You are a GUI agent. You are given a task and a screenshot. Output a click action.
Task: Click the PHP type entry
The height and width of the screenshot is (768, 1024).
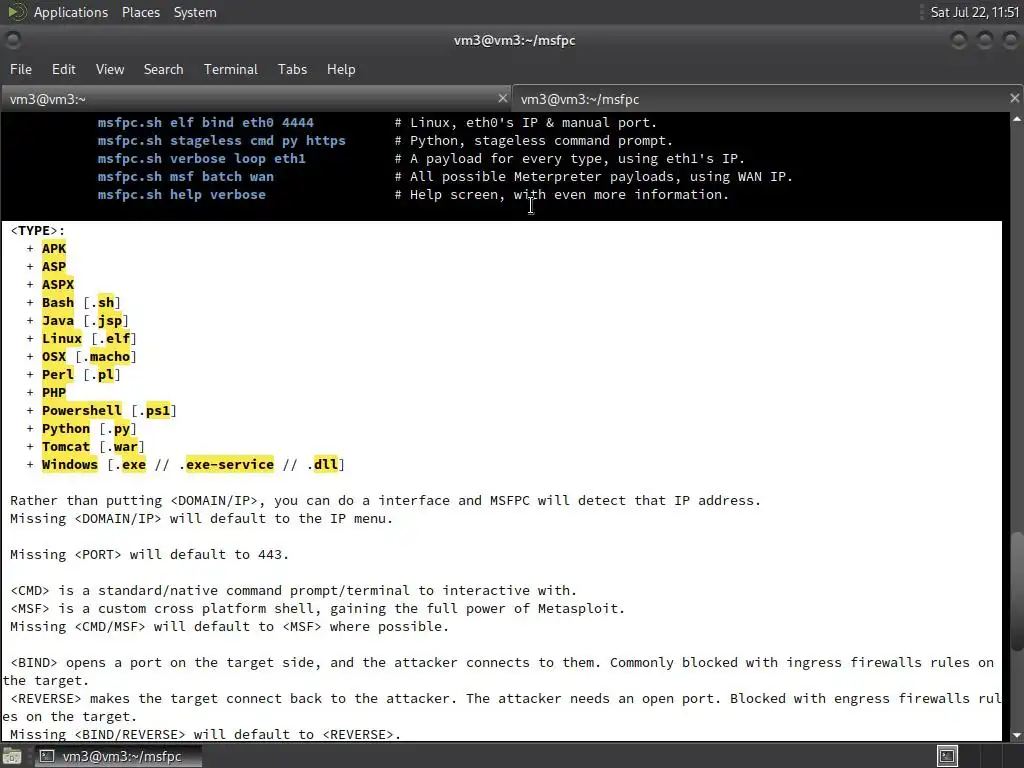point(54,392)
